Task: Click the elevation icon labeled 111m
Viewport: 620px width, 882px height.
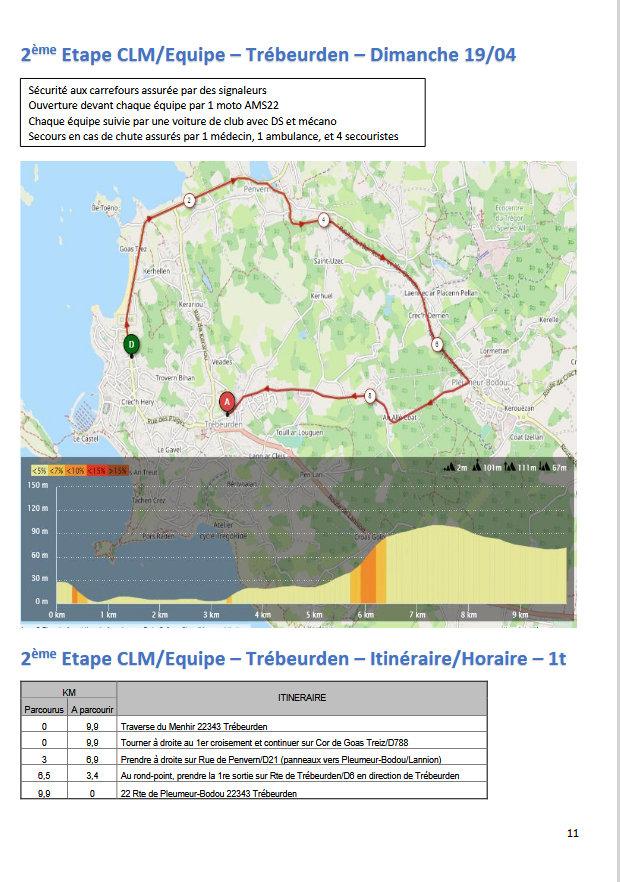Action: (x=525, y=467)
